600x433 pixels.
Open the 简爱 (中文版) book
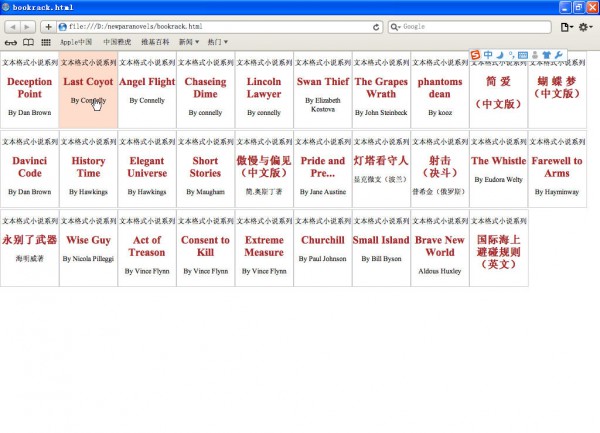[498, 92]
